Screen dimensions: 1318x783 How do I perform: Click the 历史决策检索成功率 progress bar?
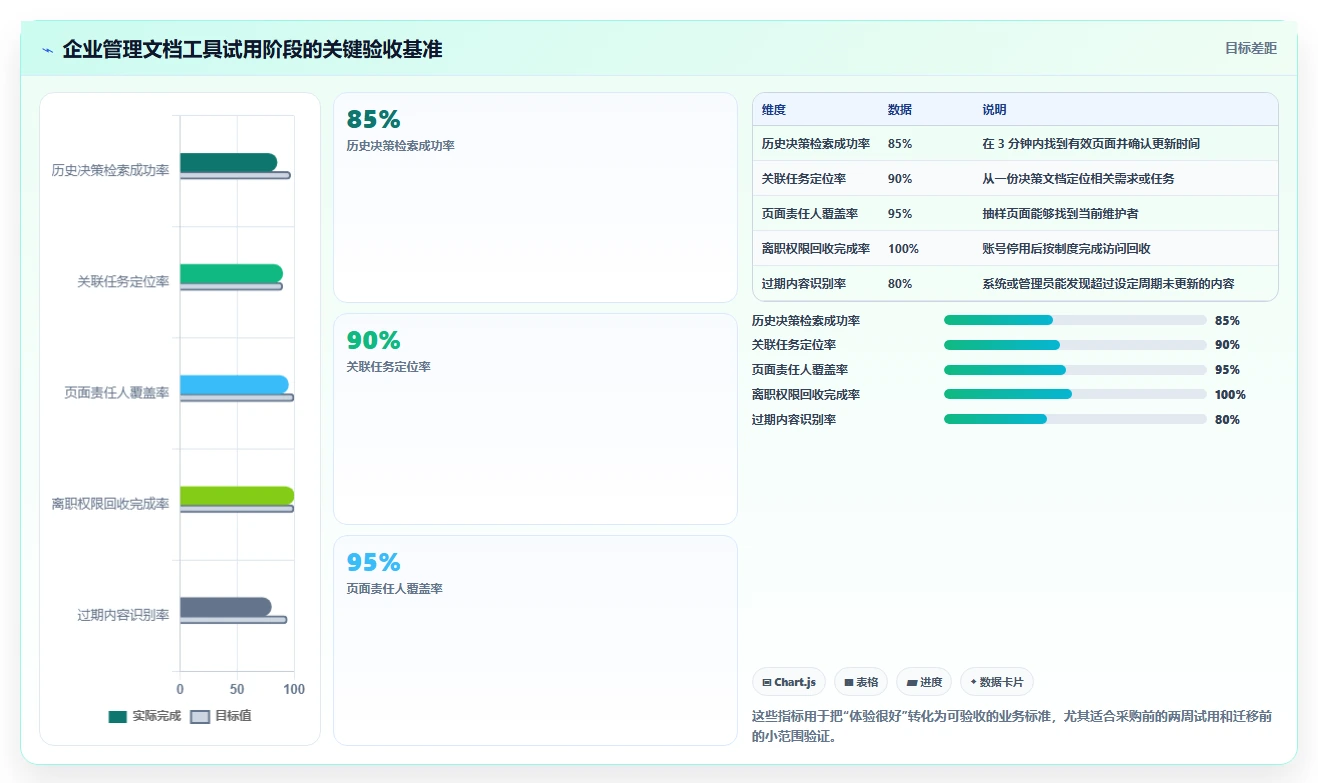tap(1075, 320)
